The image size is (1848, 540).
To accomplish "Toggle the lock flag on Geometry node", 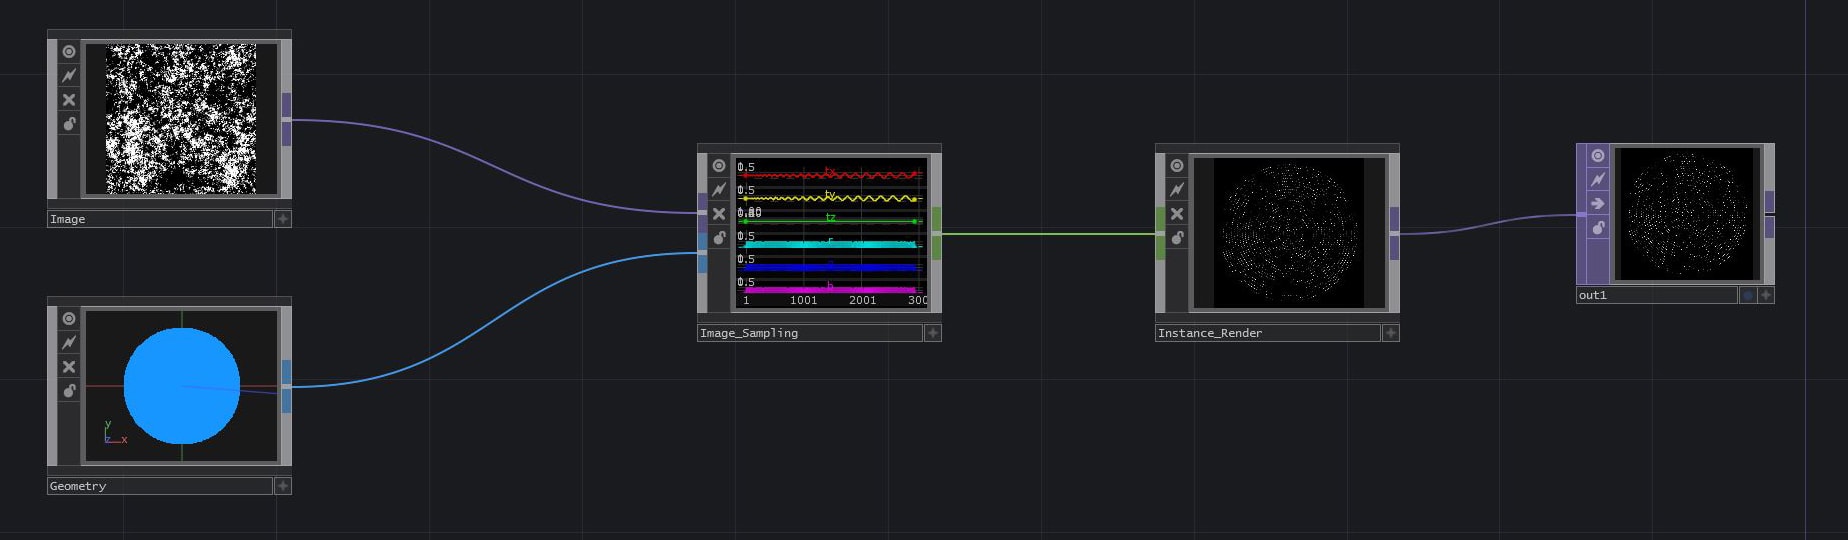I will pos(69,390).
